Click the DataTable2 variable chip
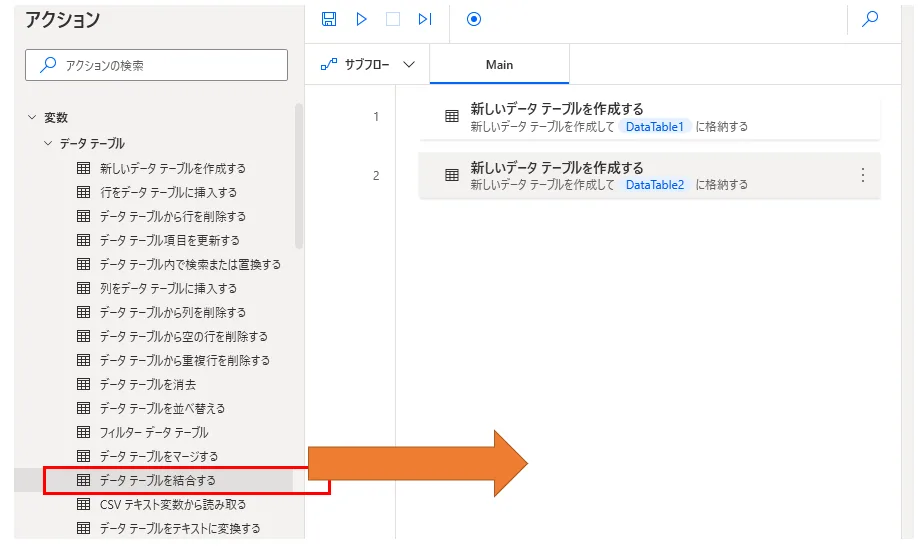918x548 pixels. 654,185
